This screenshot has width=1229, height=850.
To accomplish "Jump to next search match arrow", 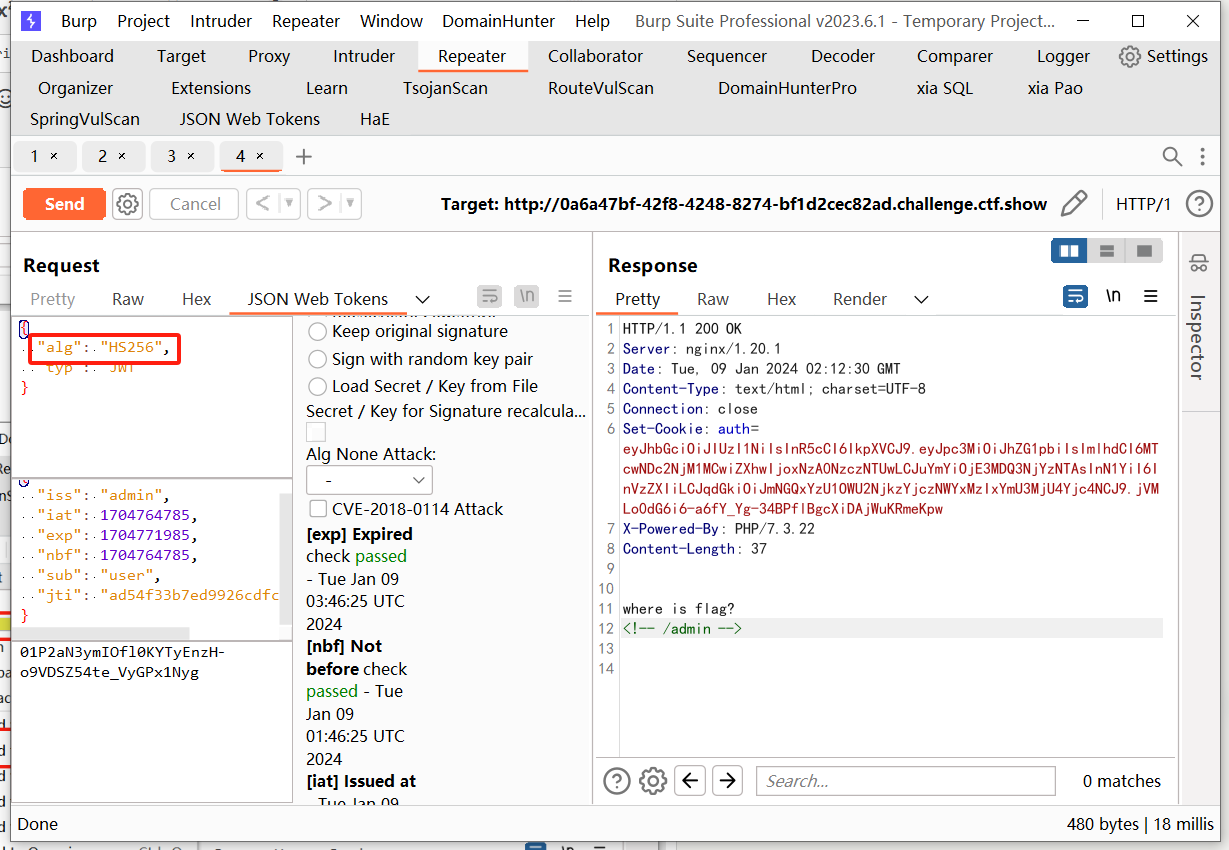I will pyautogui.click(x=727, y=781).
